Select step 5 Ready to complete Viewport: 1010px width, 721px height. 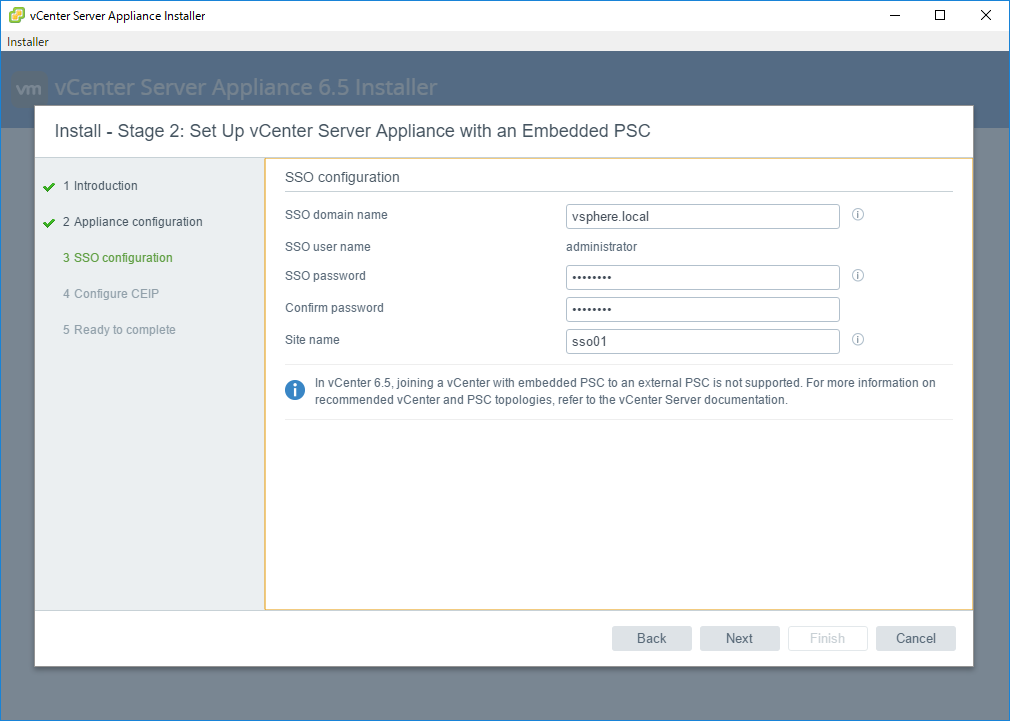(119, 330)
